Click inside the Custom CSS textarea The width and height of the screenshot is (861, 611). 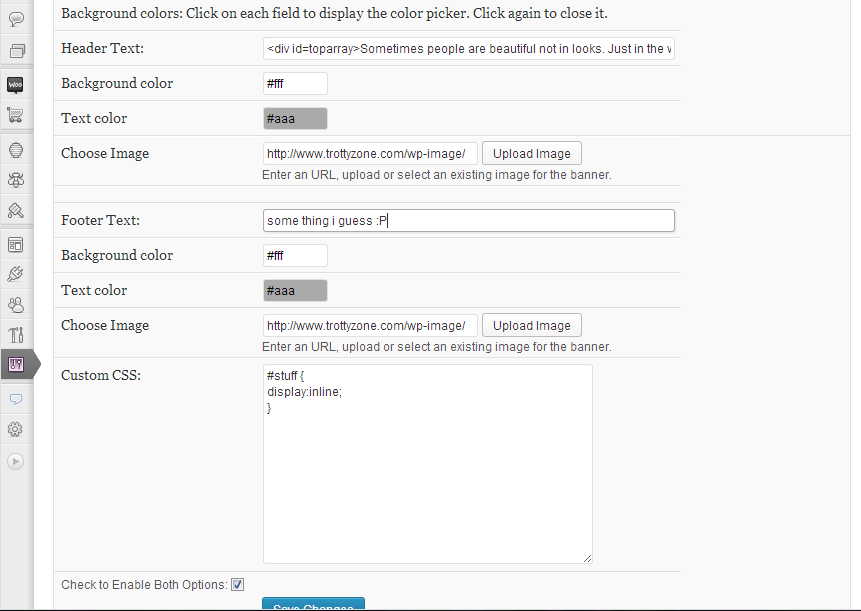click(428, 464)
